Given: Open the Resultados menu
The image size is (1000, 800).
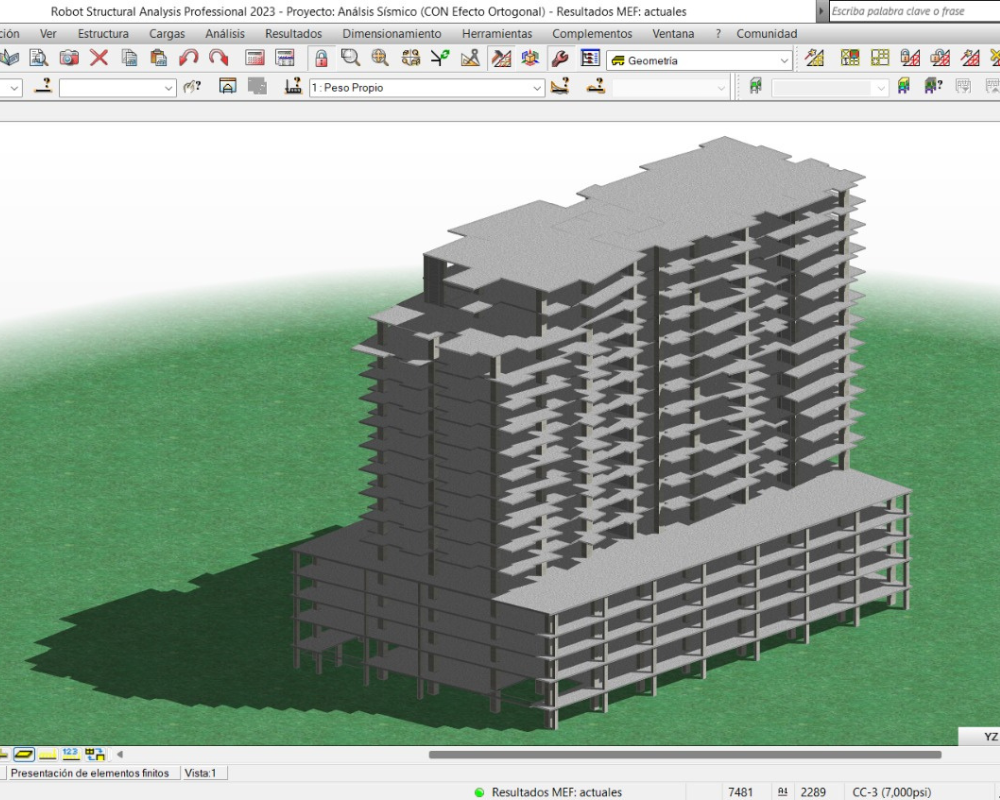Looking at the screenshot, I should (x=293, y=34).
